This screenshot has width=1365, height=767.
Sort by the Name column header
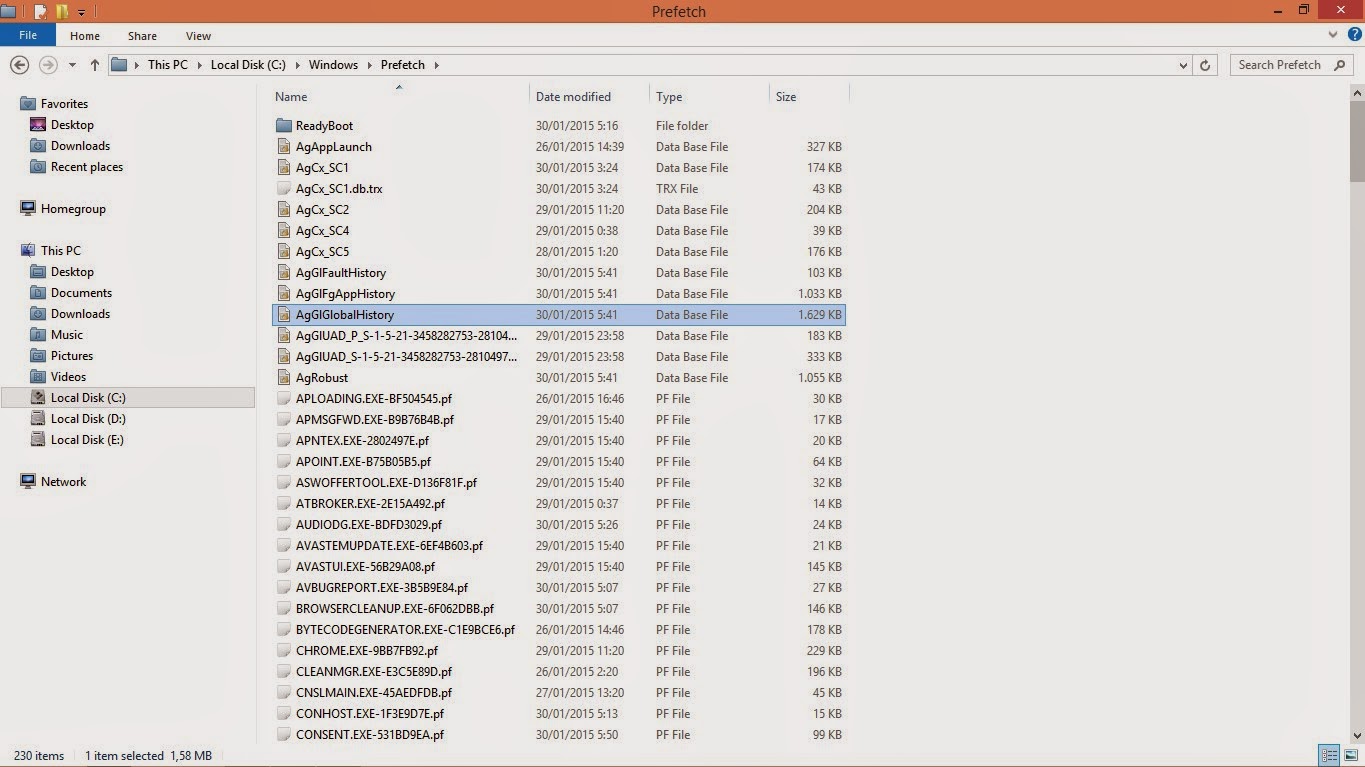[x=291, y=97]
